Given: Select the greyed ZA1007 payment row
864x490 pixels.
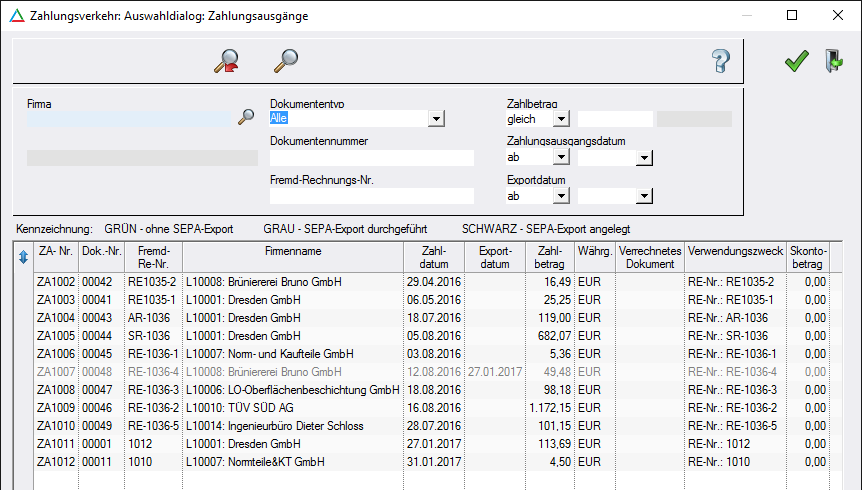Looking at the screenshot, I should (x=300, y=372).
